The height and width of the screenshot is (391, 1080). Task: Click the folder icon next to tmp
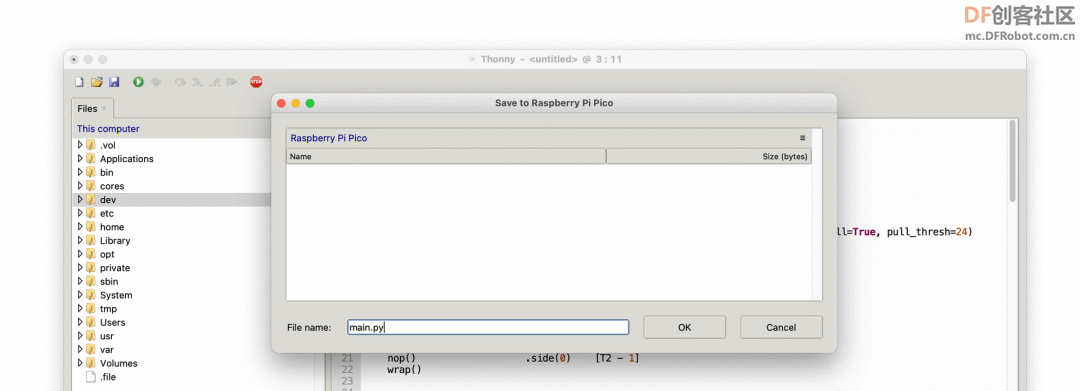[90, 309]
